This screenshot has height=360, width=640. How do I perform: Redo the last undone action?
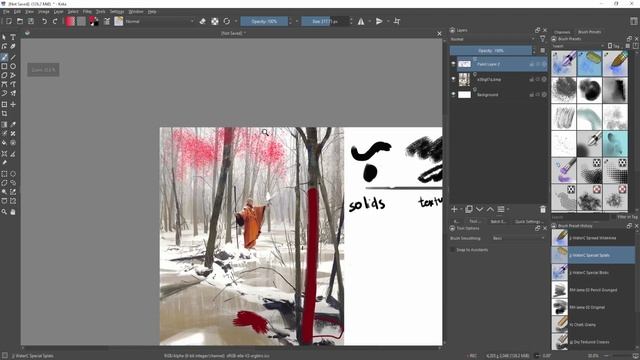point(55,21)
